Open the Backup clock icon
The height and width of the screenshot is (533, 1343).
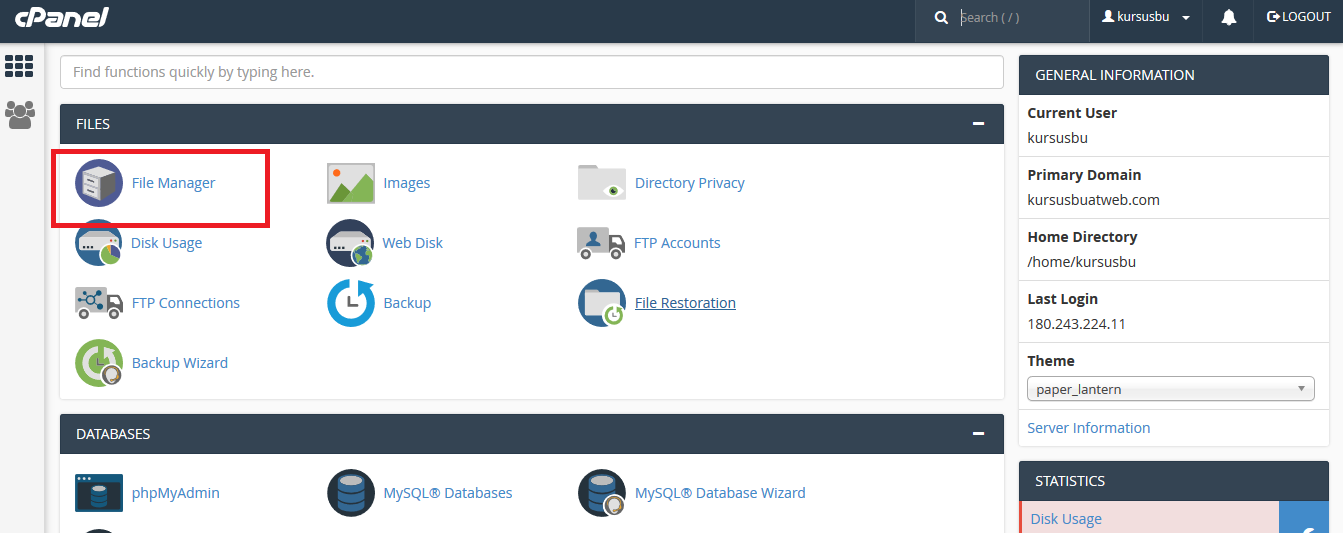pyautogui.click(x=351, y=303)
